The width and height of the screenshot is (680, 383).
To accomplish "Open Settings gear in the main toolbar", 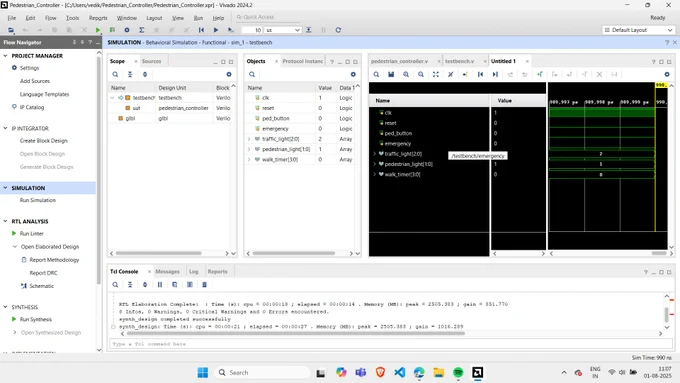I will (127, 30).
